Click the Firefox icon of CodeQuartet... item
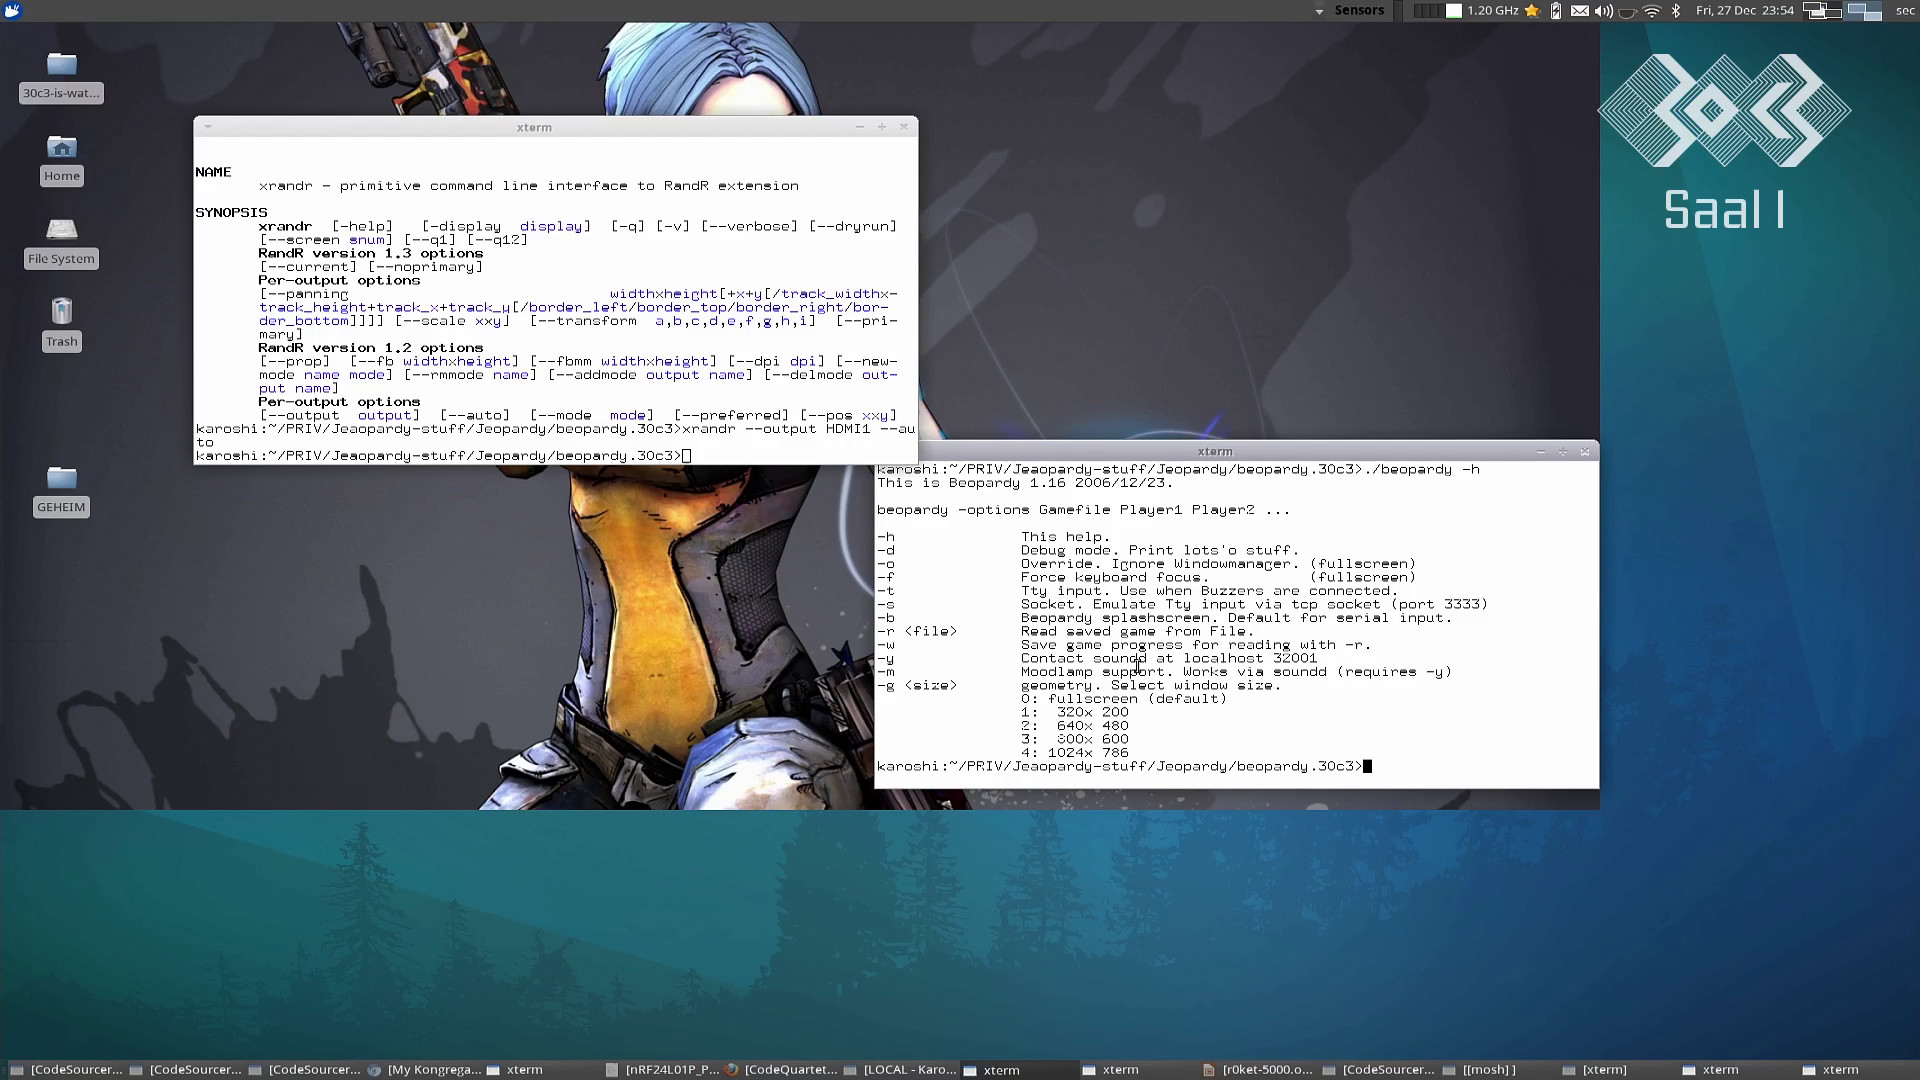1920x1080 pixels. click(x=732, y=1070)
